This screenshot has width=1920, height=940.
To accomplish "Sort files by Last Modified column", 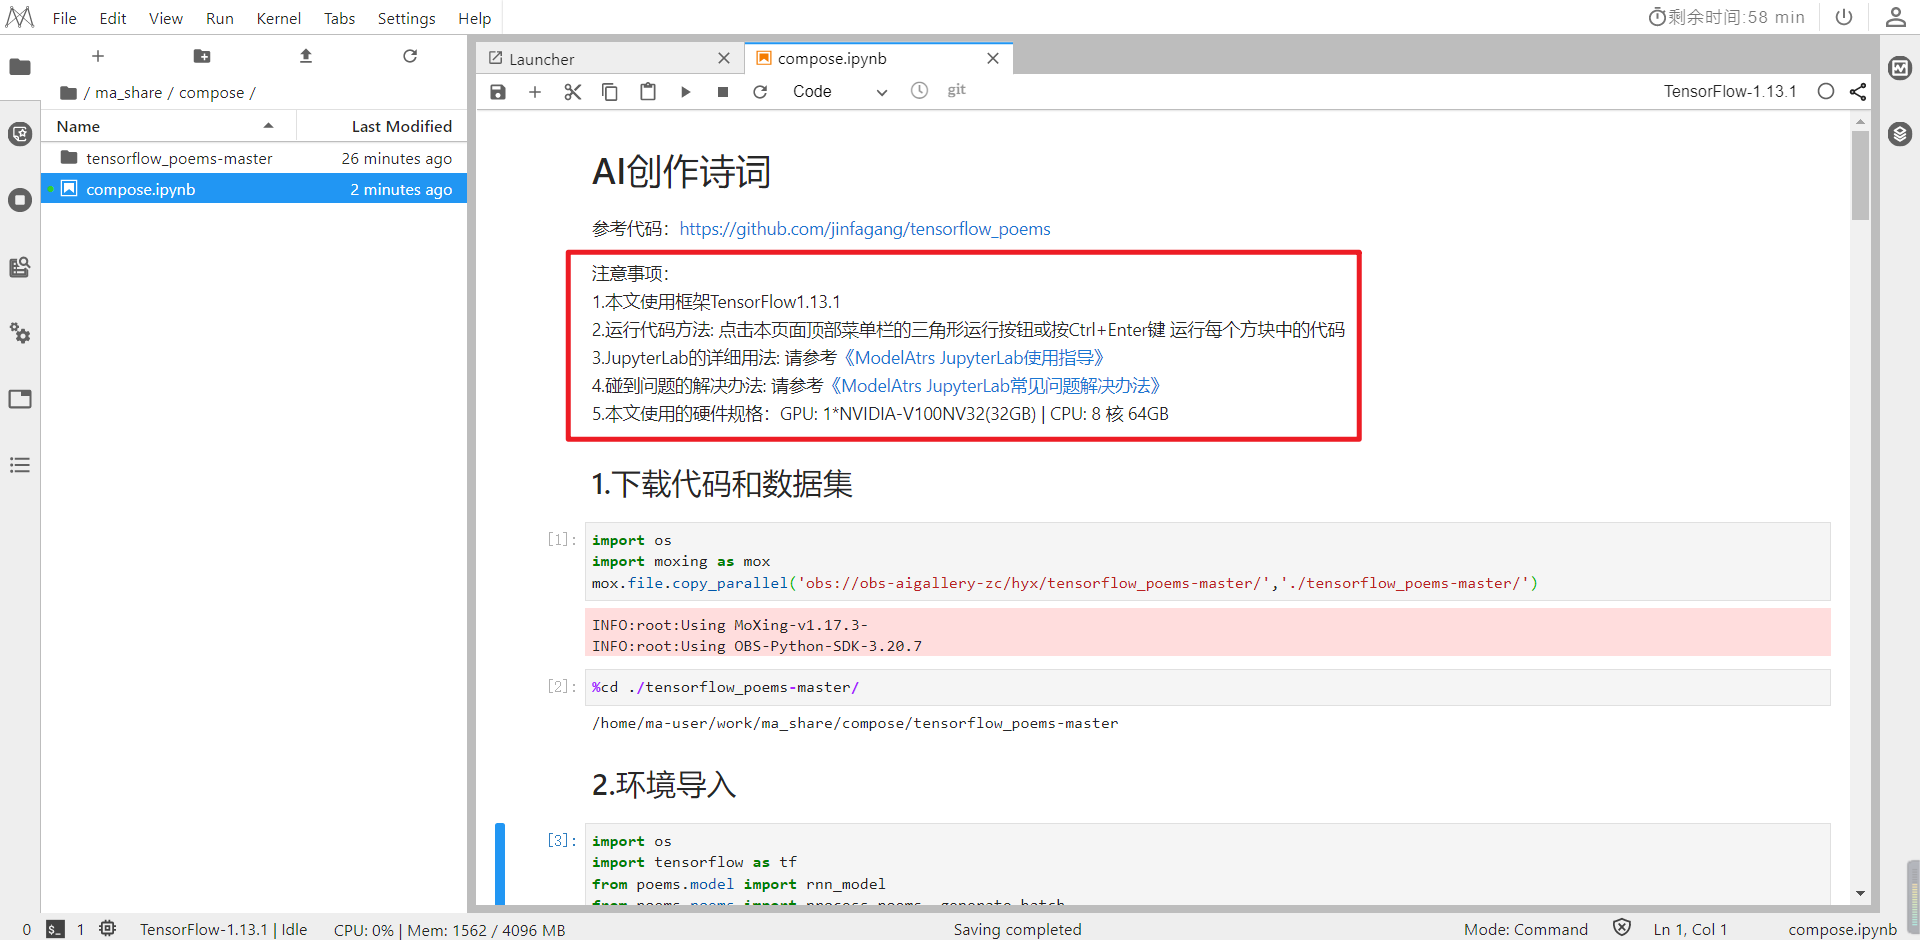I will (382, 126).
